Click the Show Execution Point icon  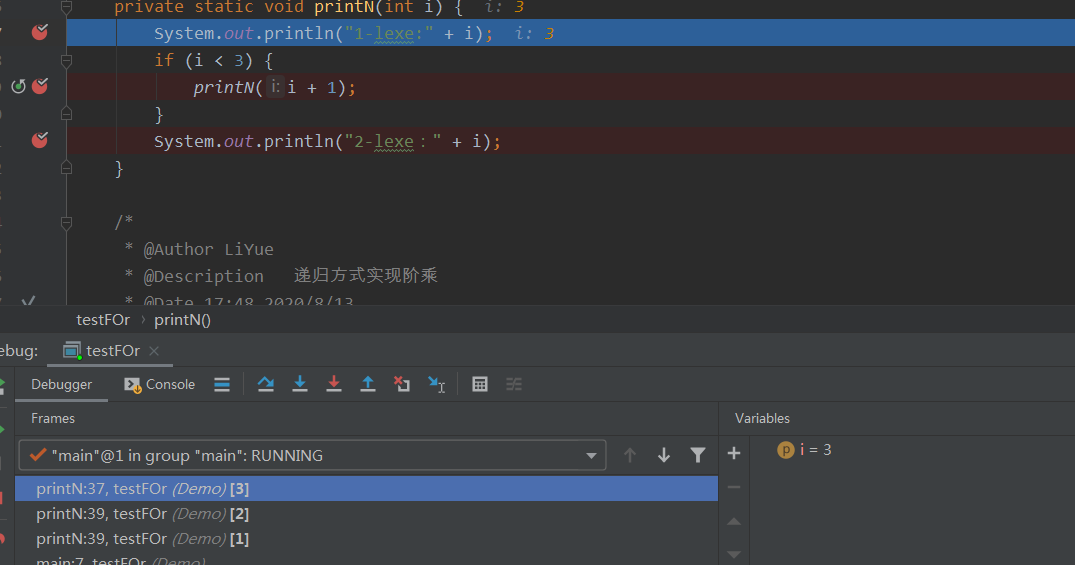click(221, 384)
